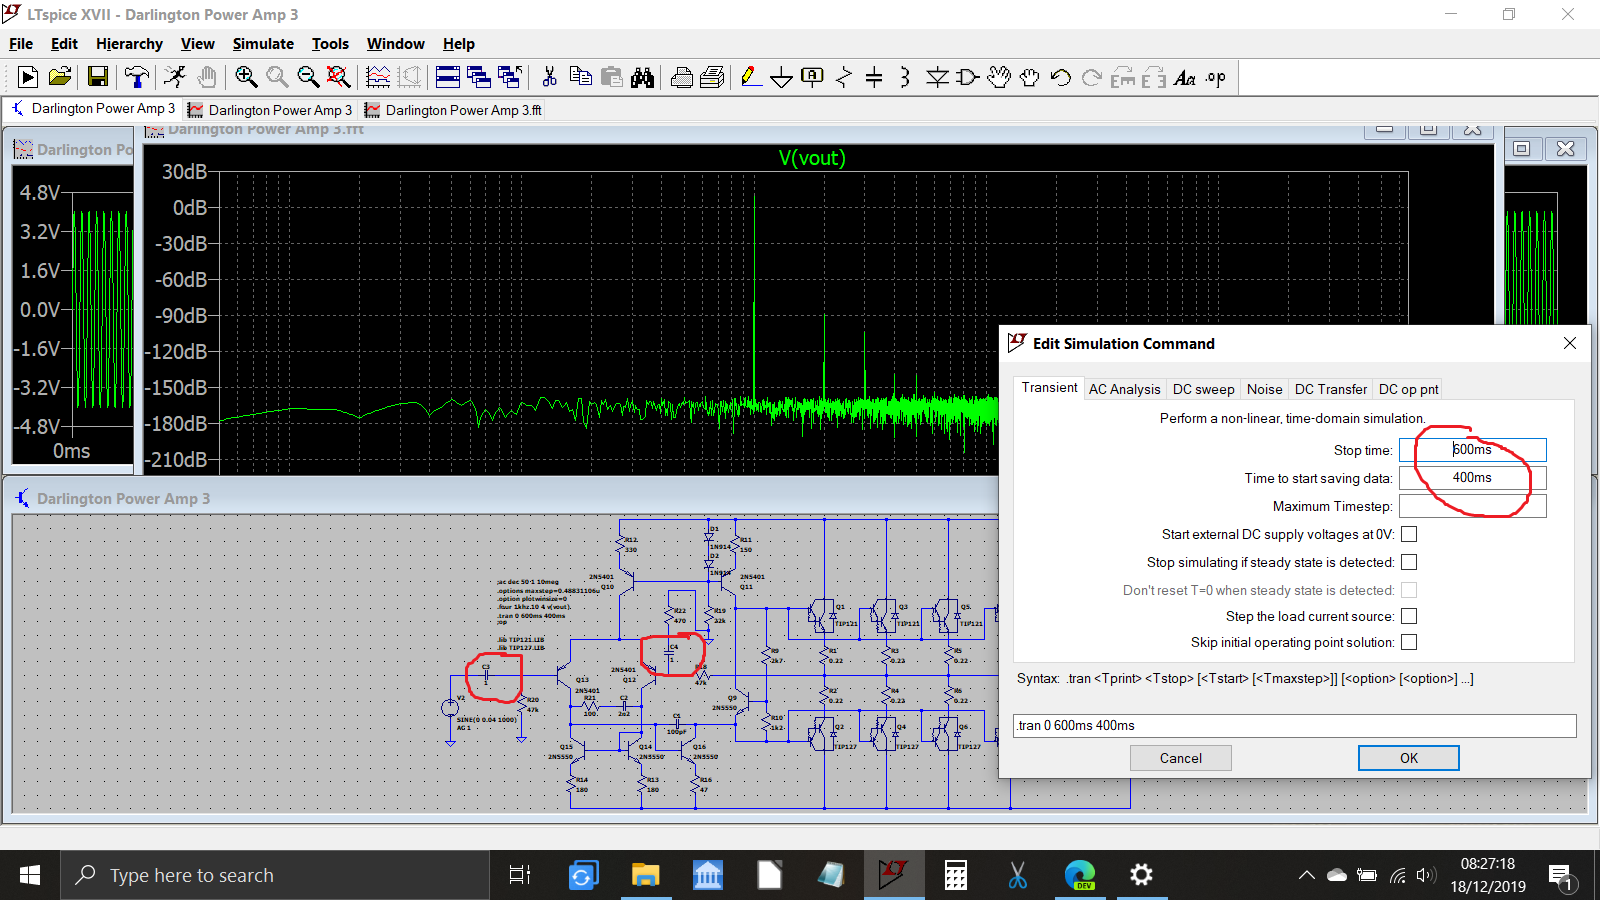The width and height of the screenshot is (1600, 900).
Task: Open the Tools menu
Action: pos(330,44)
